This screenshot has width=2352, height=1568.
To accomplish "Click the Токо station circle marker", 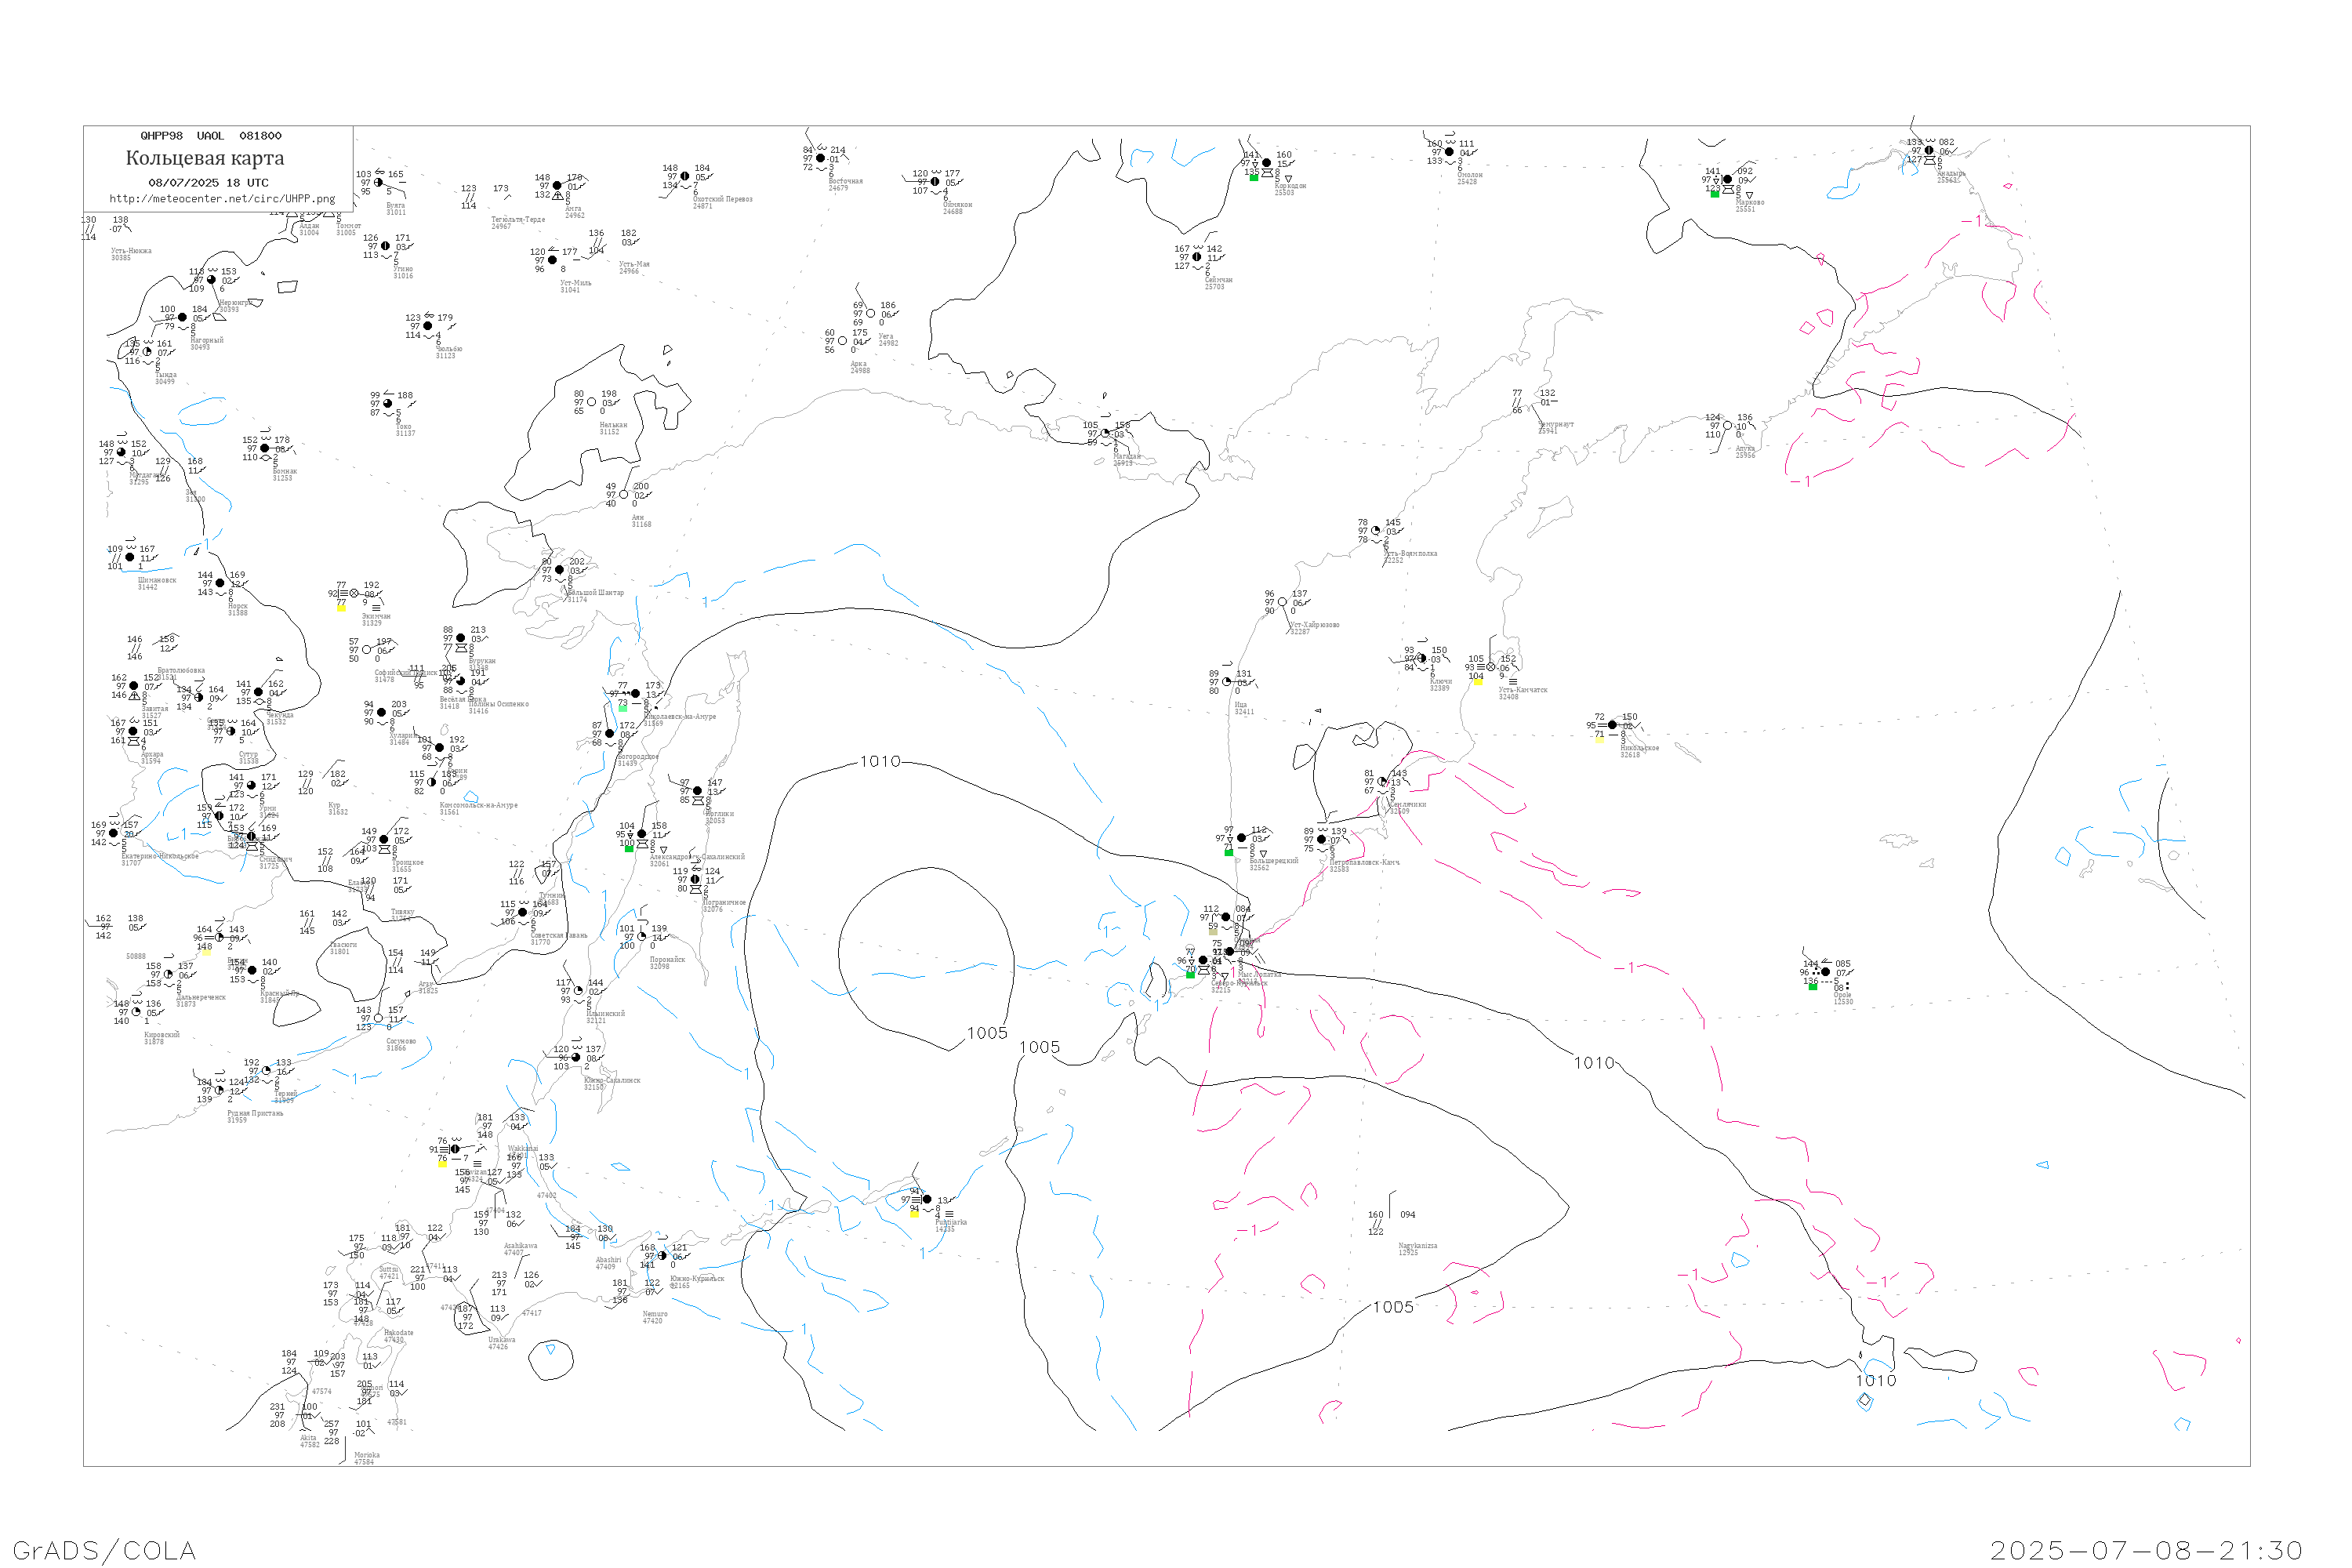I will [388, 404].
